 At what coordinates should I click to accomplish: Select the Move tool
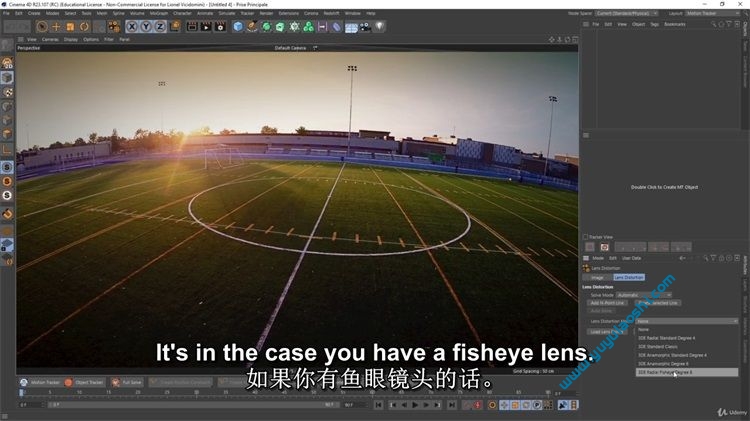56,27
